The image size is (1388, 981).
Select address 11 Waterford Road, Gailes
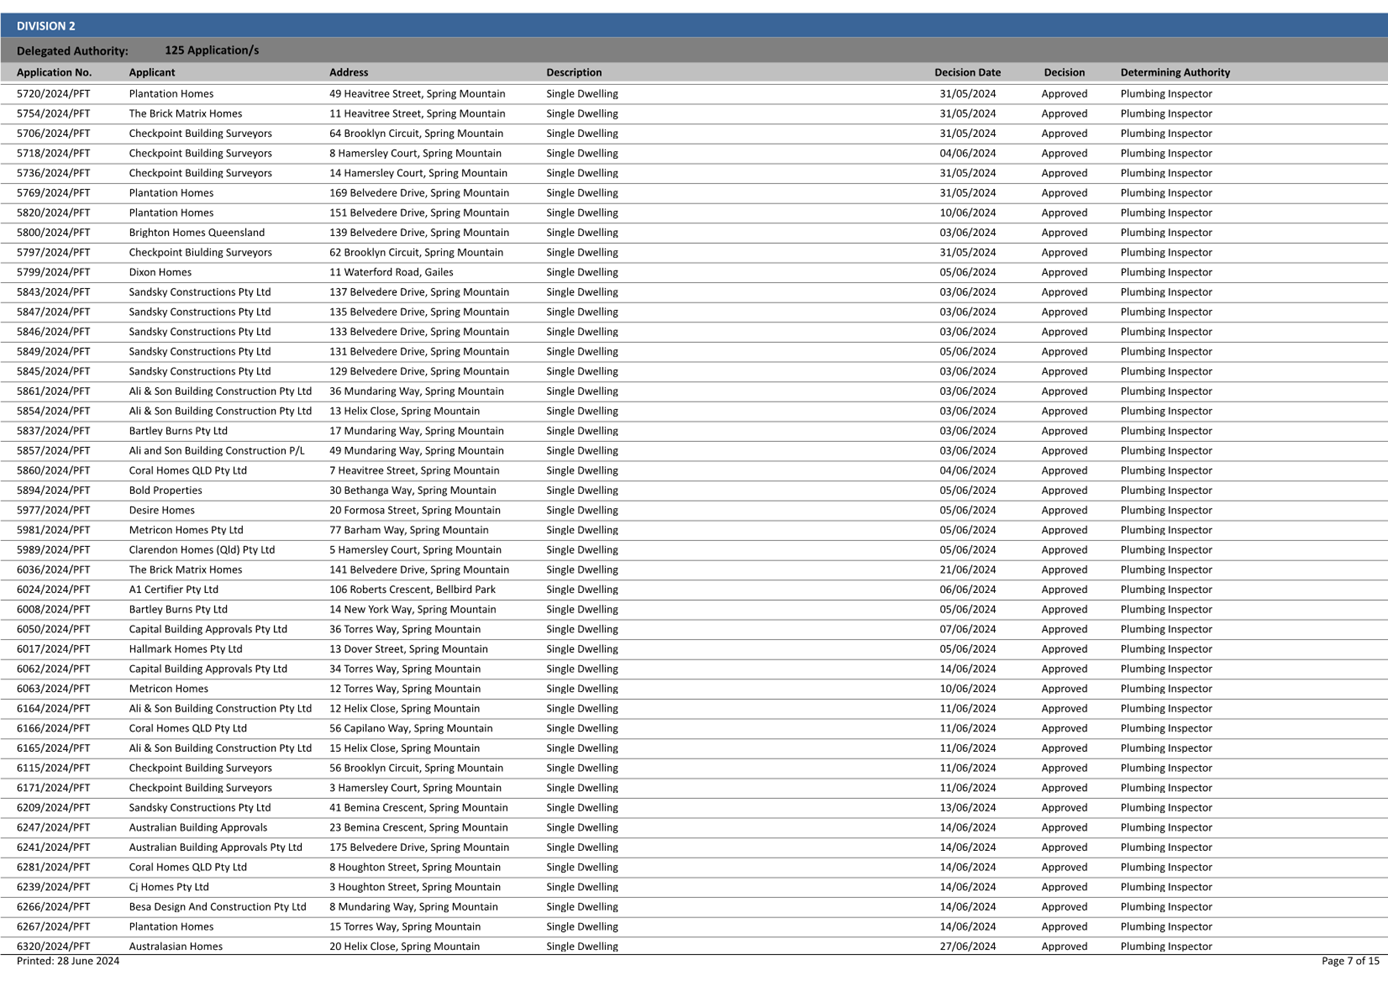click(391, 272)
